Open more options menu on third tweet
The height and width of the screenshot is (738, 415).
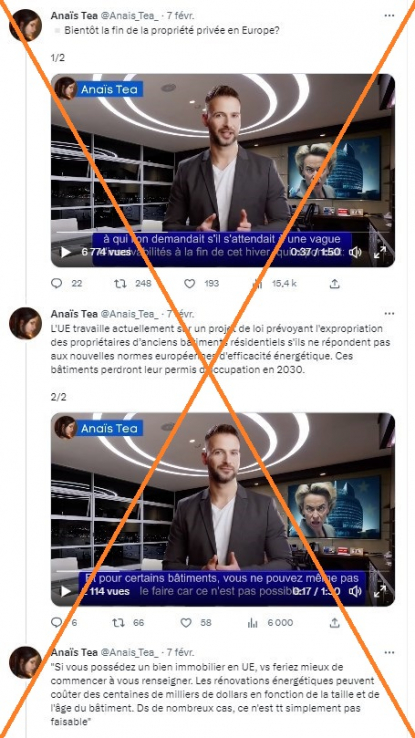point(389,652)
